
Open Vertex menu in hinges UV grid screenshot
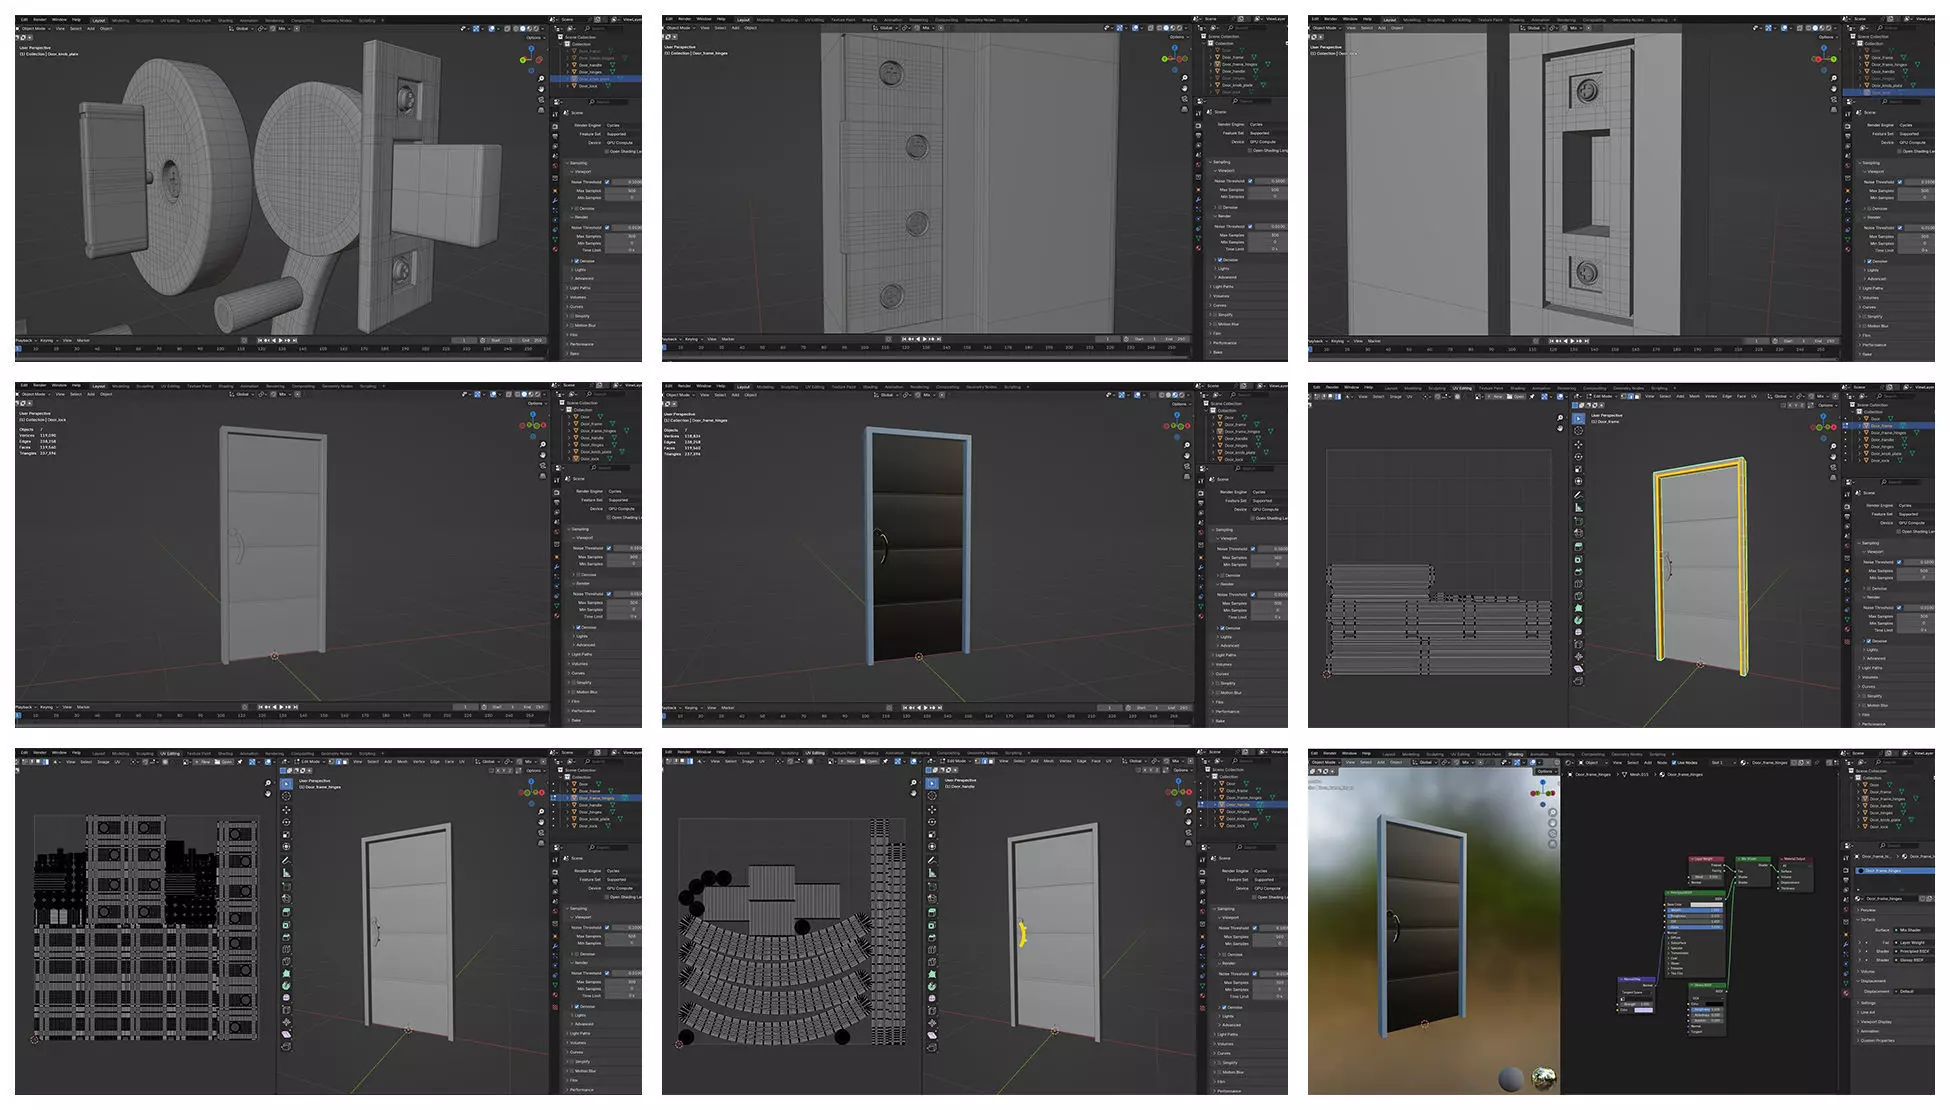419,761
